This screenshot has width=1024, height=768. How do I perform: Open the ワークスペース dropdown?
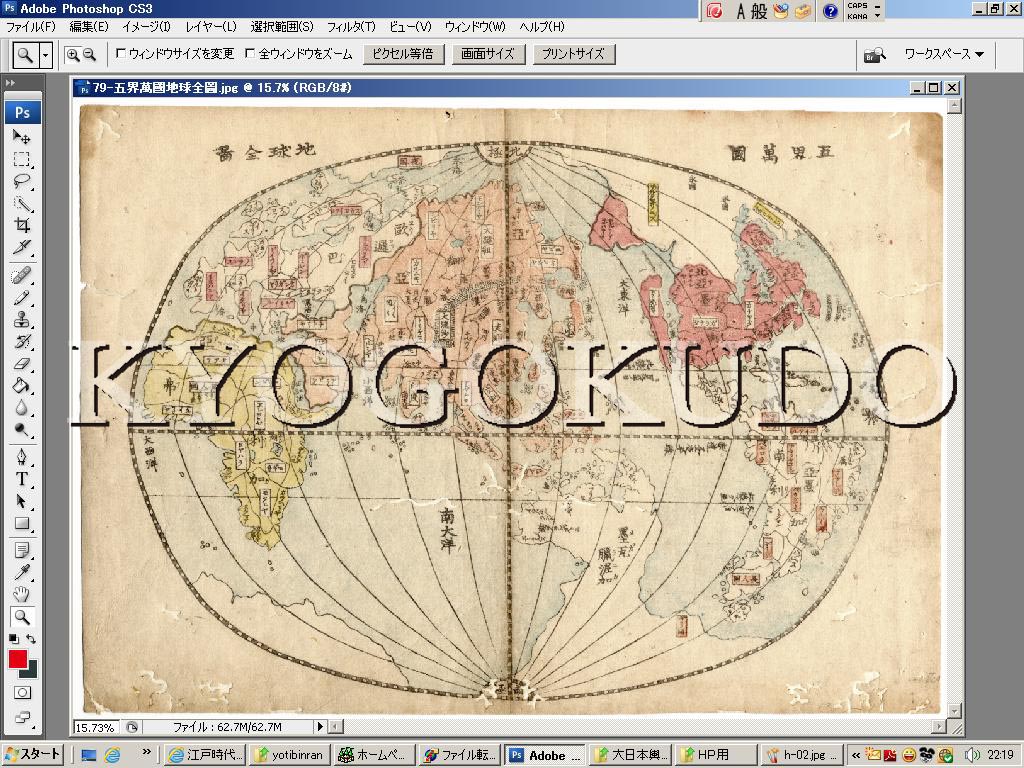click(944, 54)
